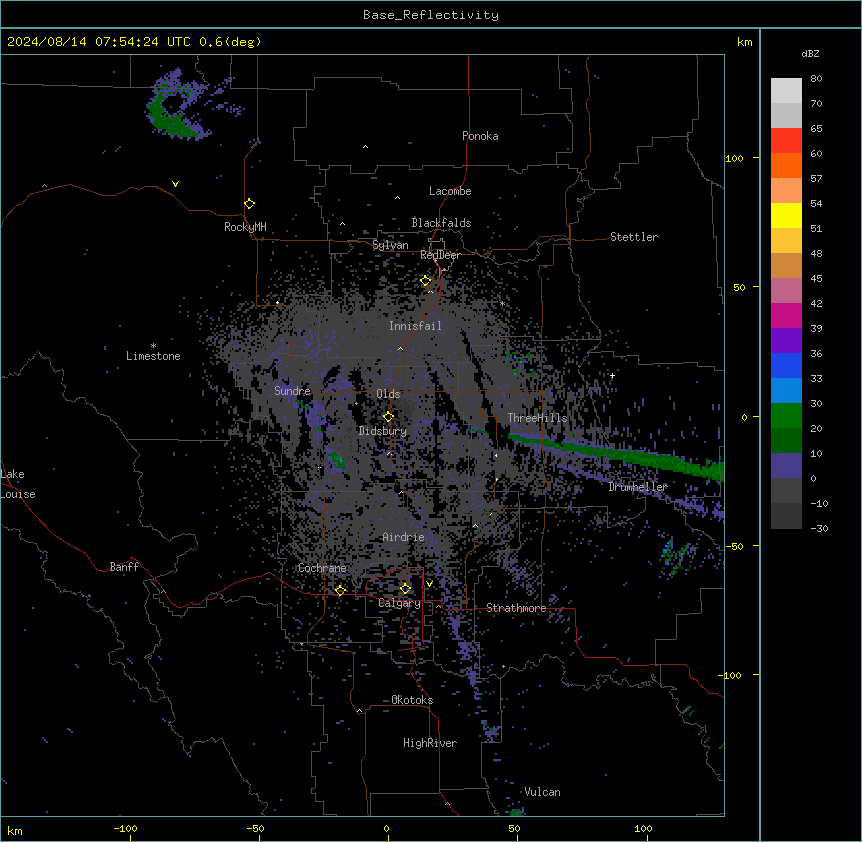This screenshot has height=842, width=862.
Task: Select the yellow 54-51 dBZ legend swatch
Action: 786,216
